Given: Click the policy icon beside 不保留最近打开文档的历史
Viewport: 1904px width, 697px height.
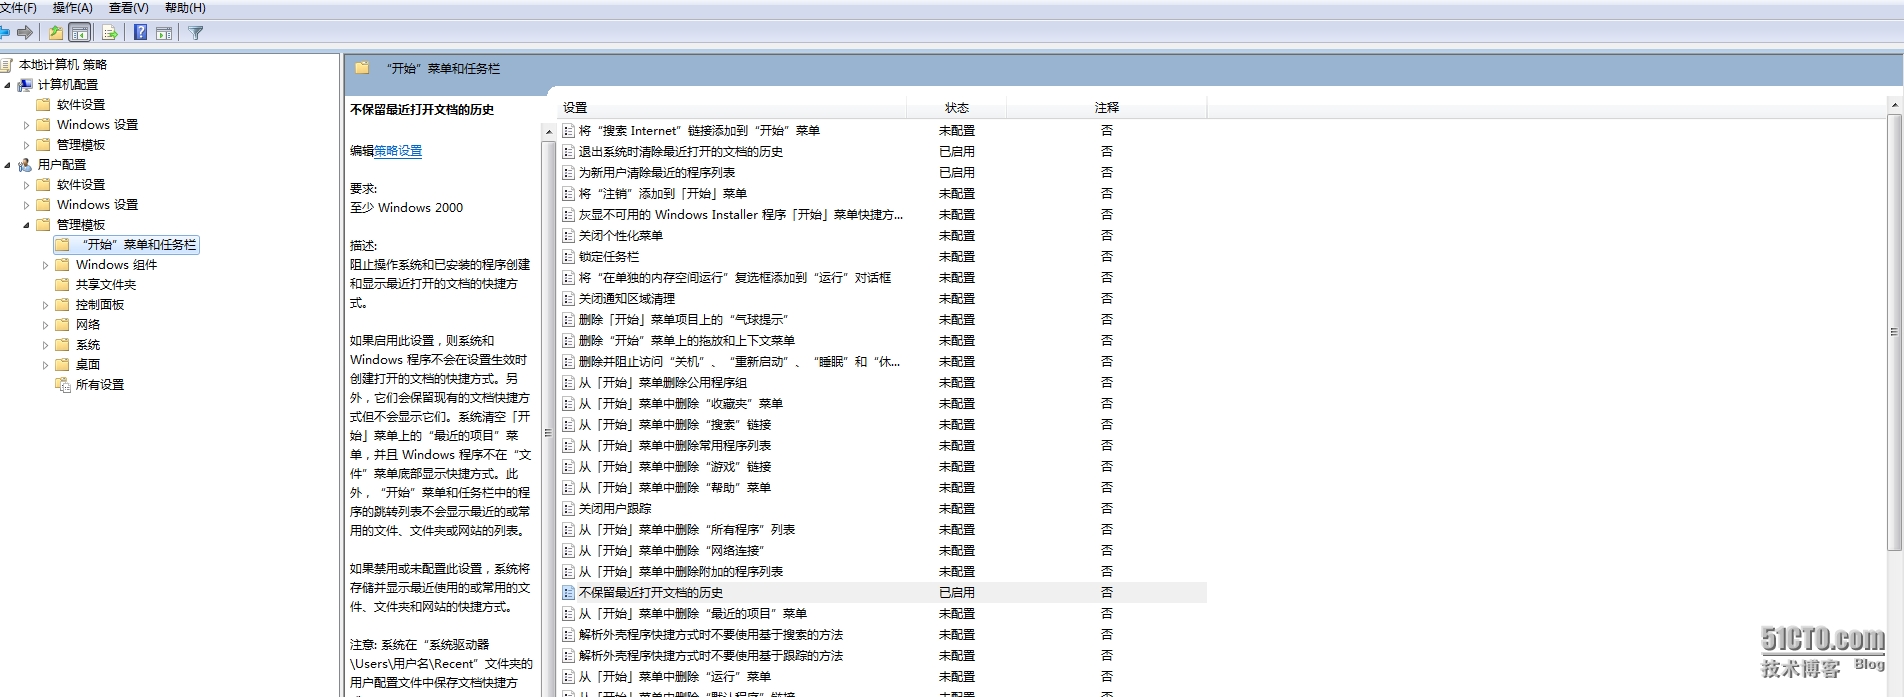Looking at the screenshot, I should click(568, 593).
